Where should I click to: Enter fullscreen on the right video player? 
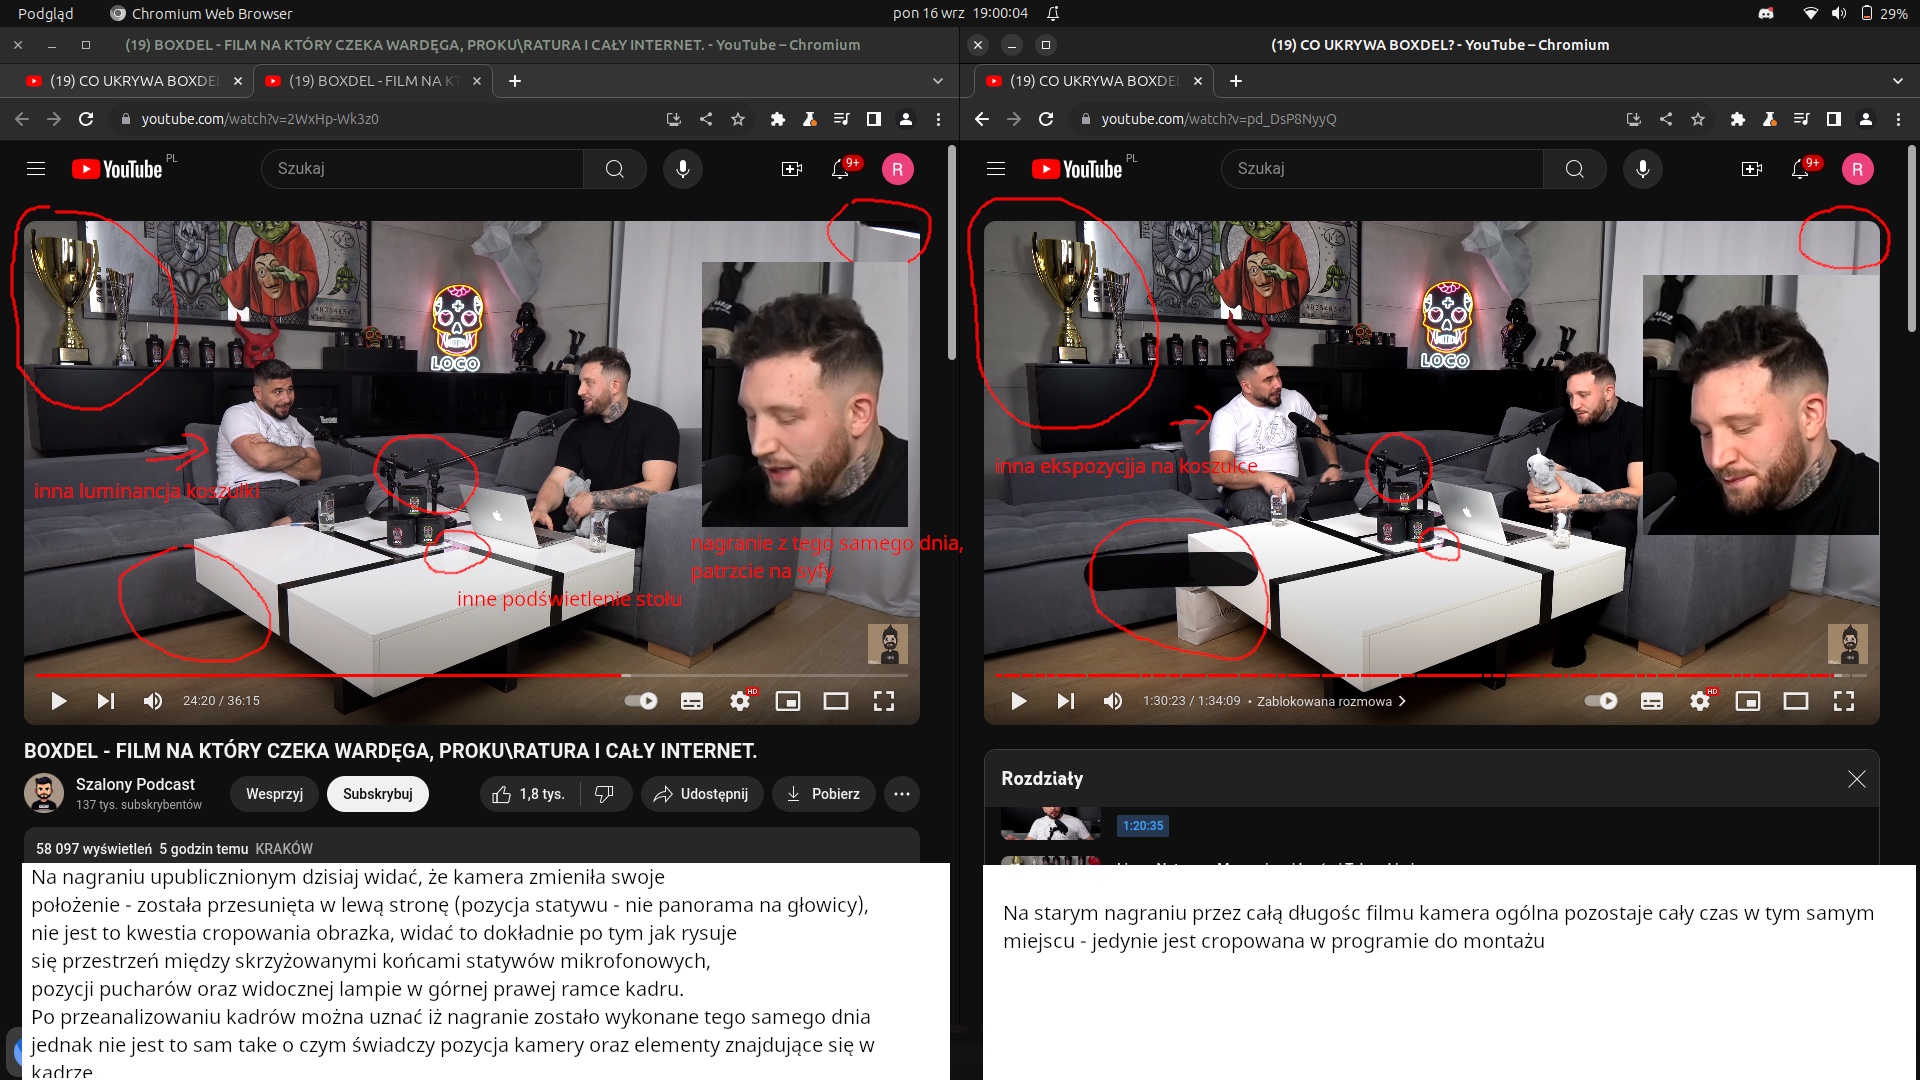click(1844, 701)
